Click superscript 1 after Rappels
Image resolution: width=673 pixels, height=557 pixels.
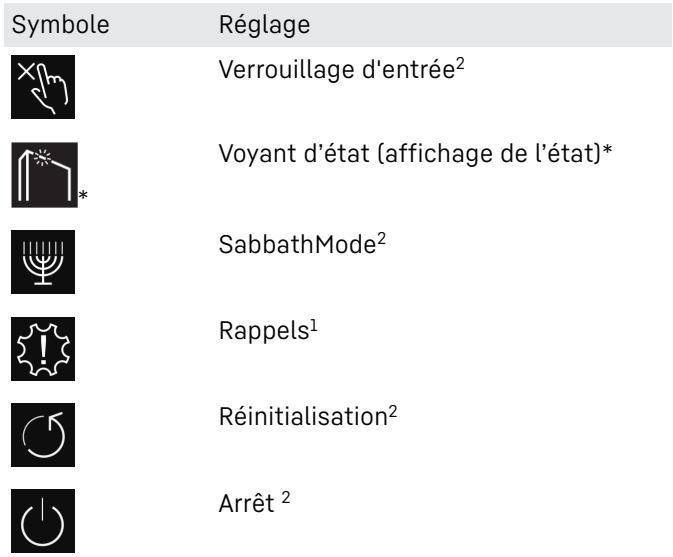[x=314, y=326]
